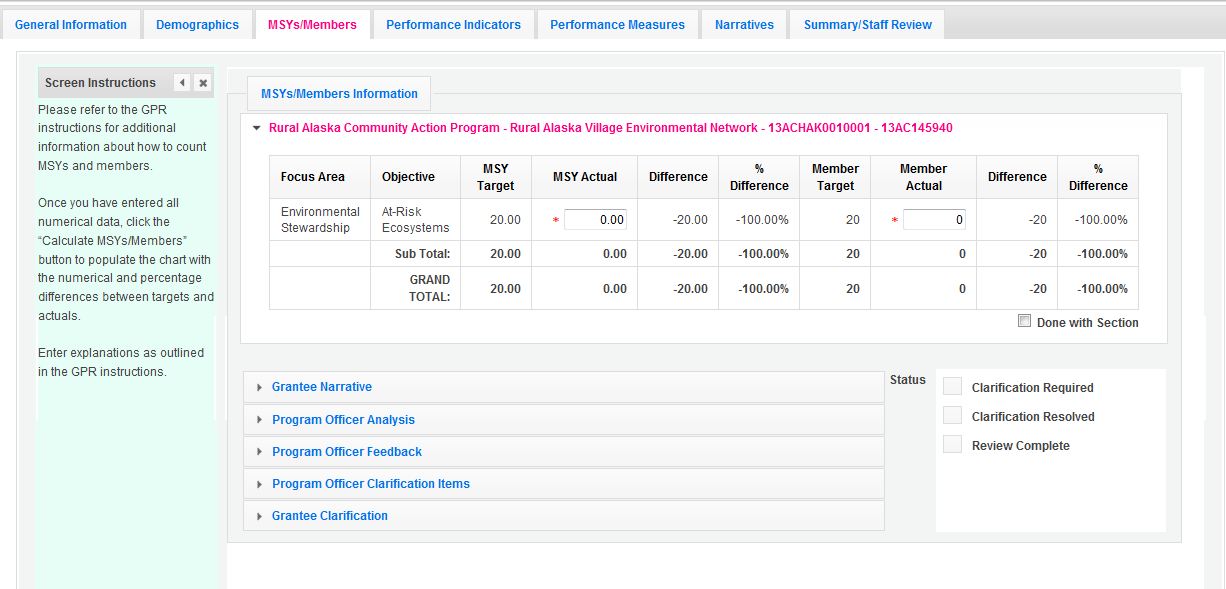Open the Summary/Staff Review tab

(867, 25)
